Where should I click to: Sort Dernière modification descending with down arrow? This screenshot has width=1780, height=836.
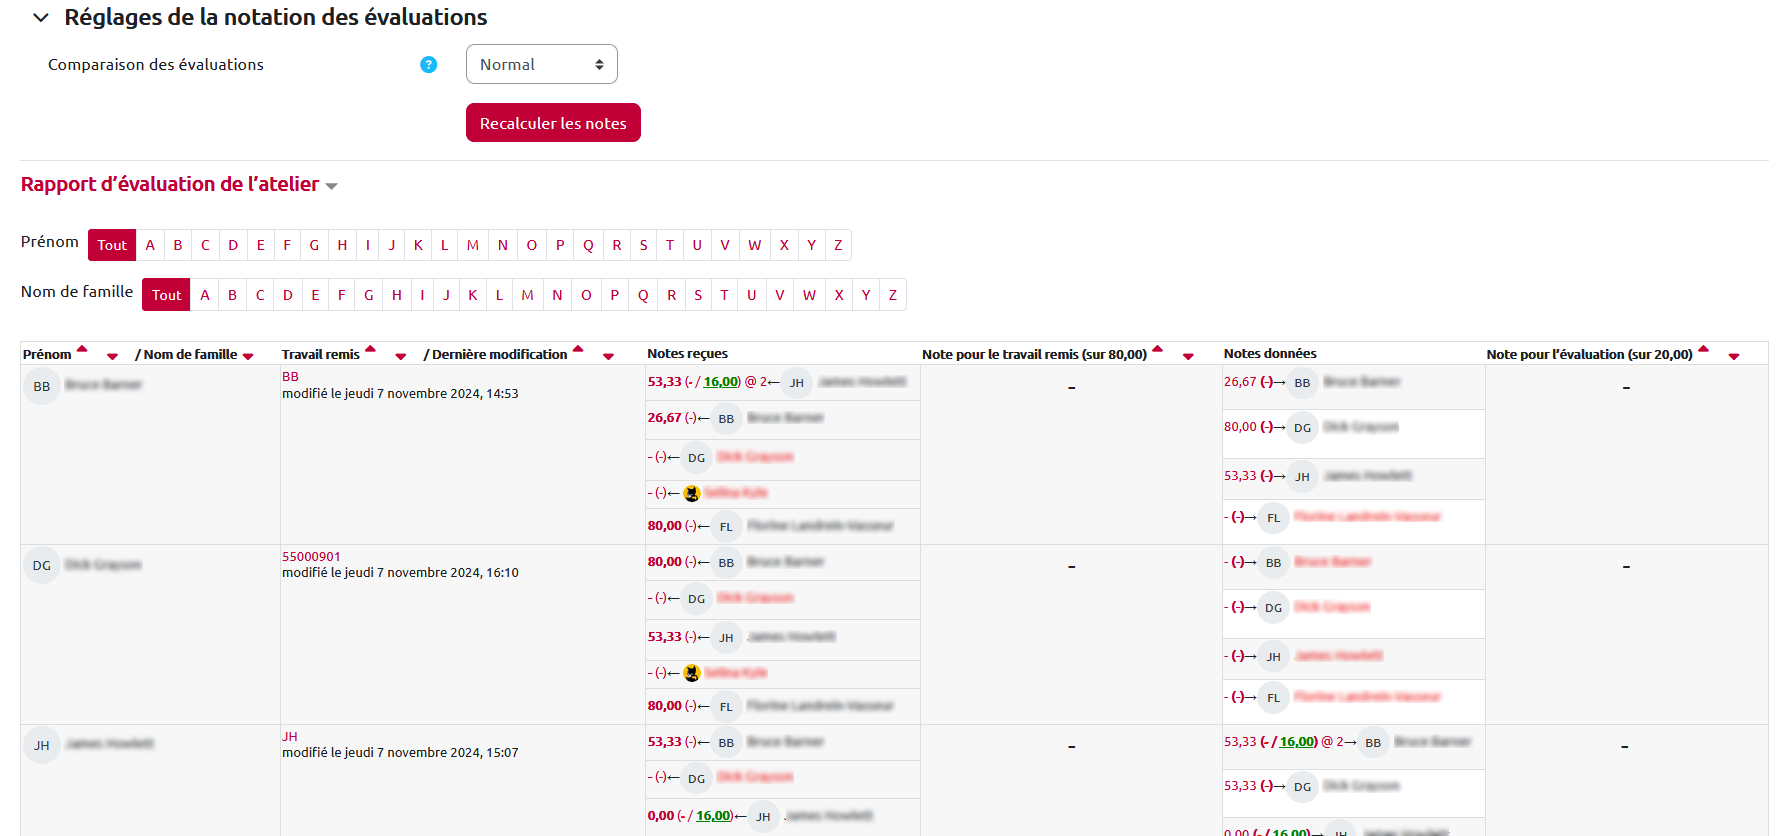608,357
